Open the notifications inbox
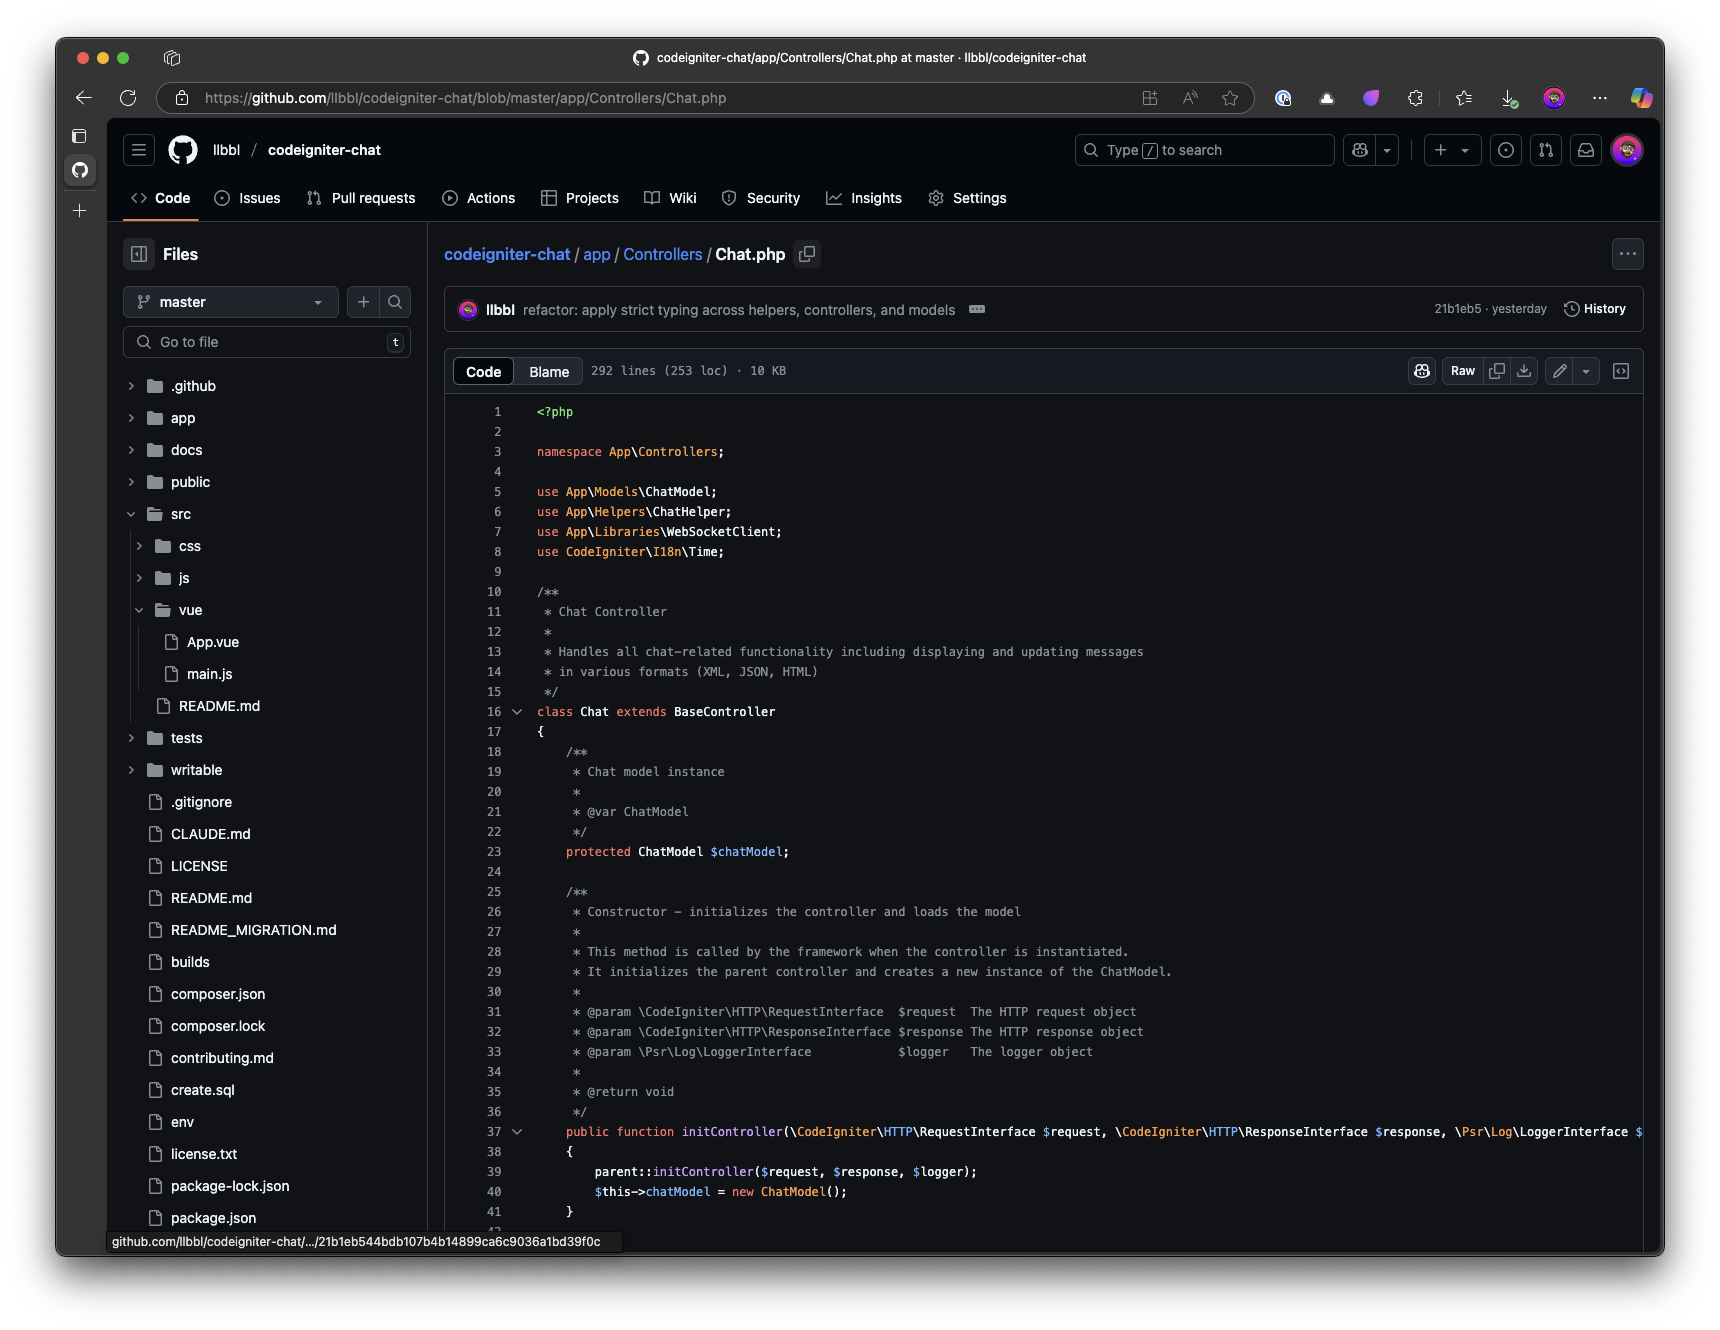Image resolution: width=1720 pixels, height=1330 pixels. [x=1586, y=150]
